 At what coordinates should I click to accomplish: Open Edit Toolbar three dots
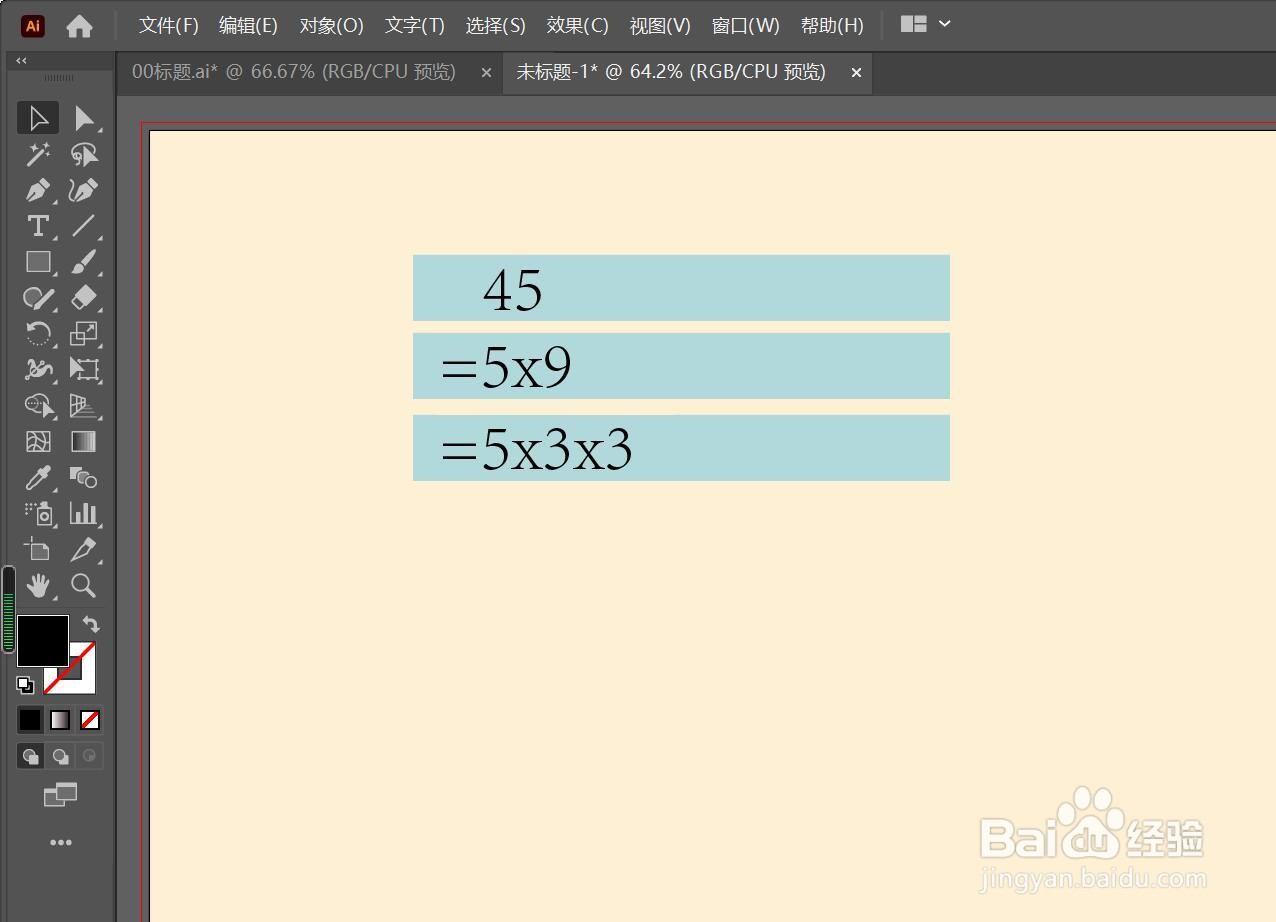[61, 843]
